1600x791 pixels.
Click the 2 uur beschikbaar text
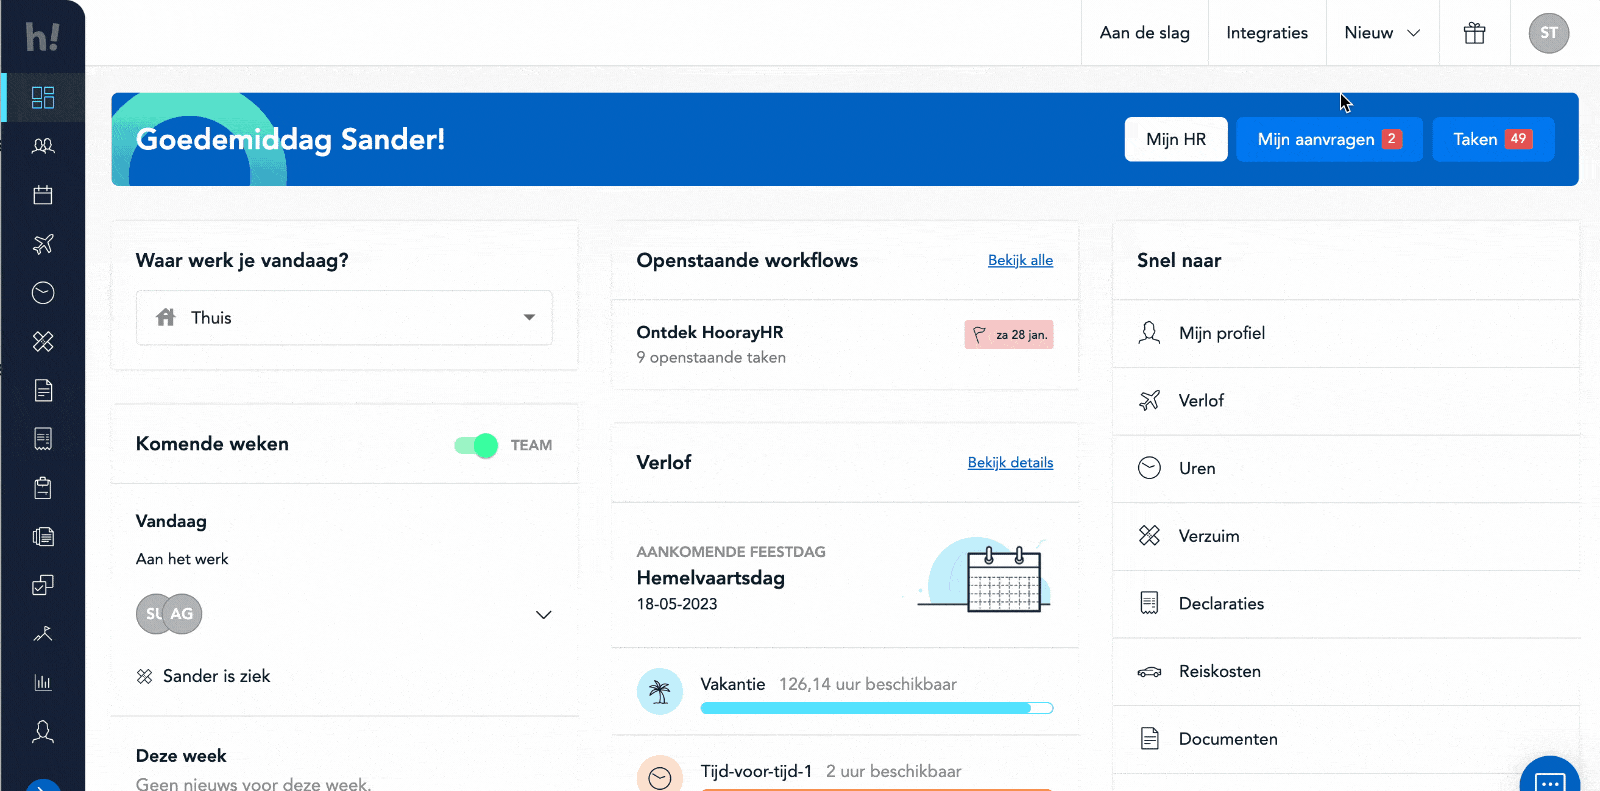(894, 771)
